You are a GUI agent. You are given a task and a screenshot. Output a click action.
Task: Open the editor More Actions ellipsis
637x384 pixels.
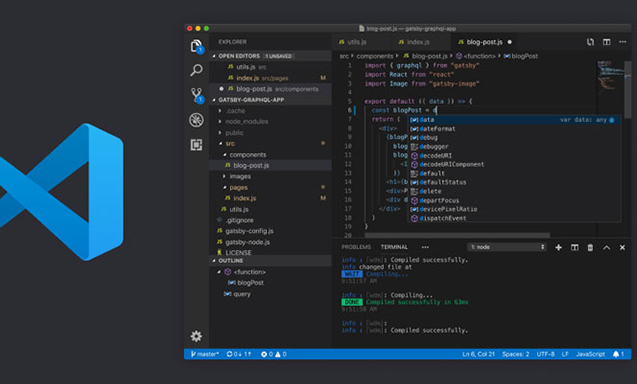coord(622,42)
